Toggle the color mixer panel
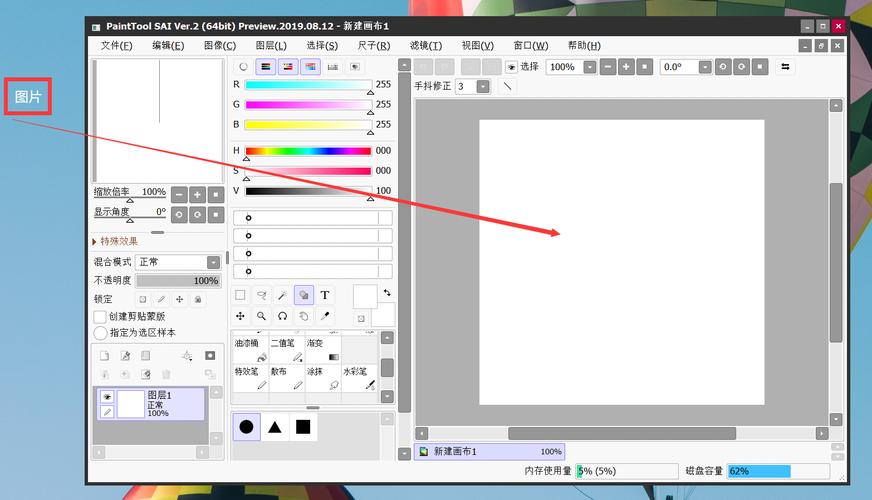This screenshot has width=872, height=500. 310,67
